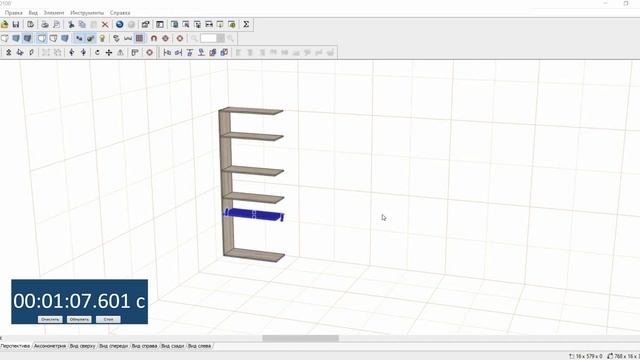The image size is (640, 360).
Task: Toggle the pressed dark shaded view mode icon
Action: pyautogui.click(x=27, y=38)
